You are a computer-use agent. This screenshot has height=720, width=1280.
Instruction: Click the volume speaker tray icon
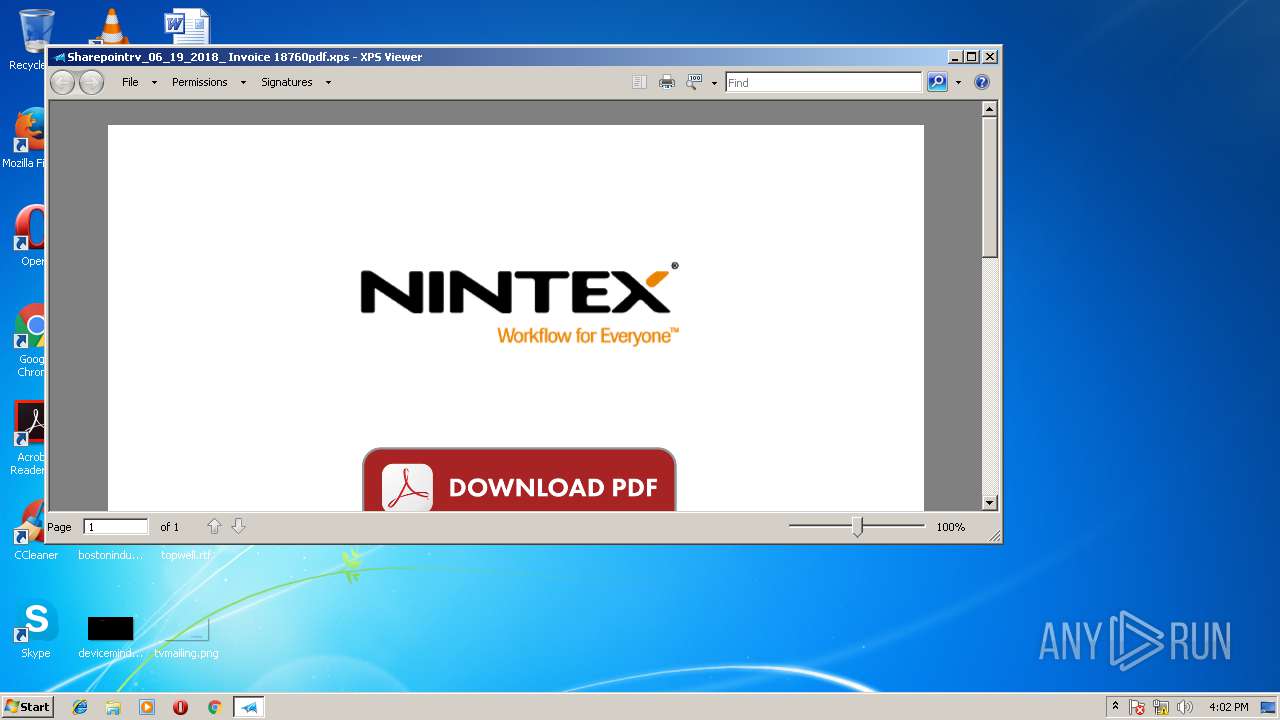(1186, 707)
